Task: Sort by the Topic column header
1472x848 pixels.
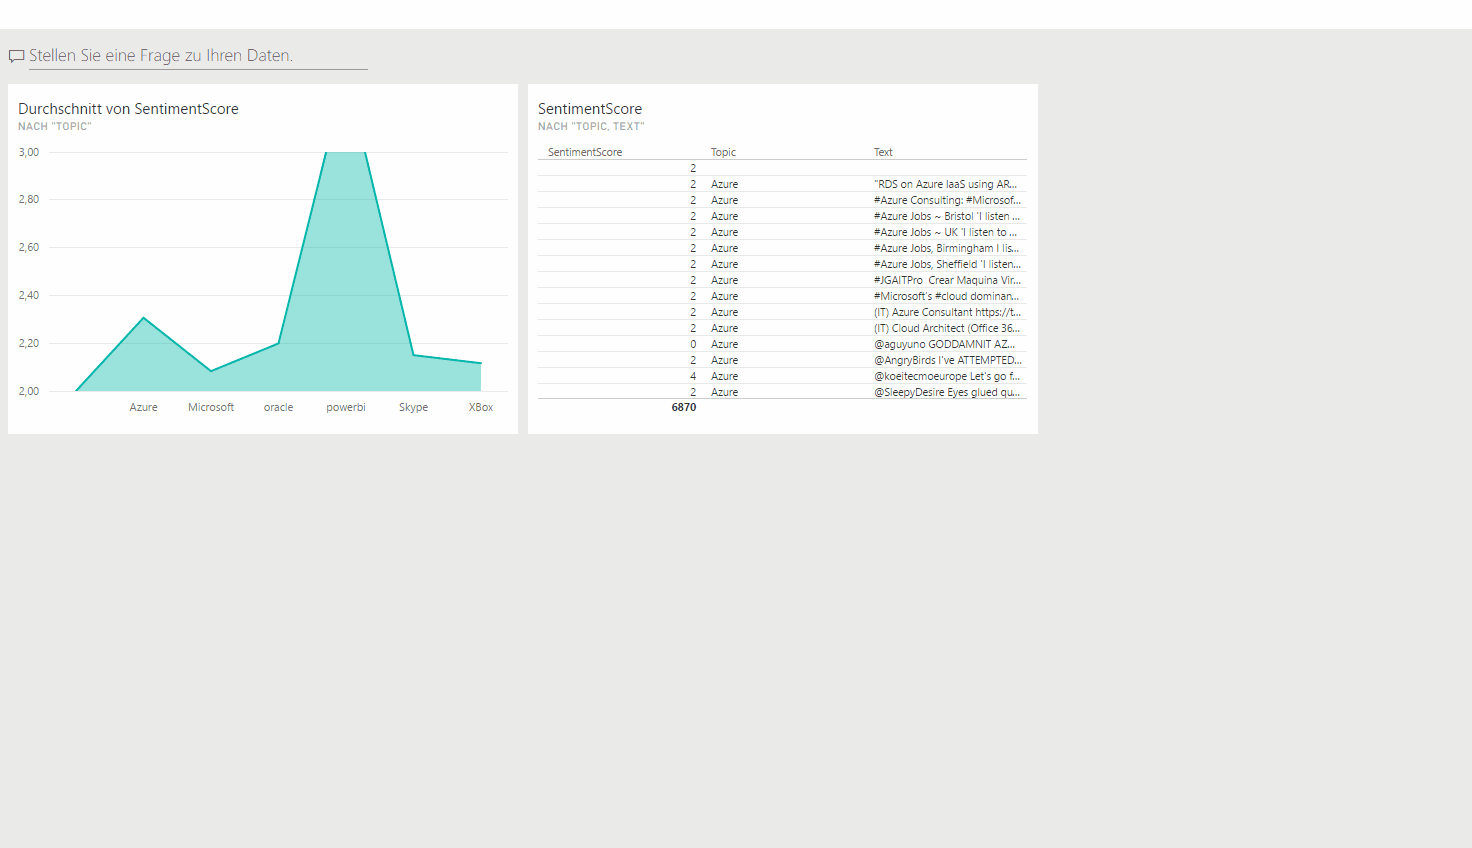Action: [x=723, y=153]
